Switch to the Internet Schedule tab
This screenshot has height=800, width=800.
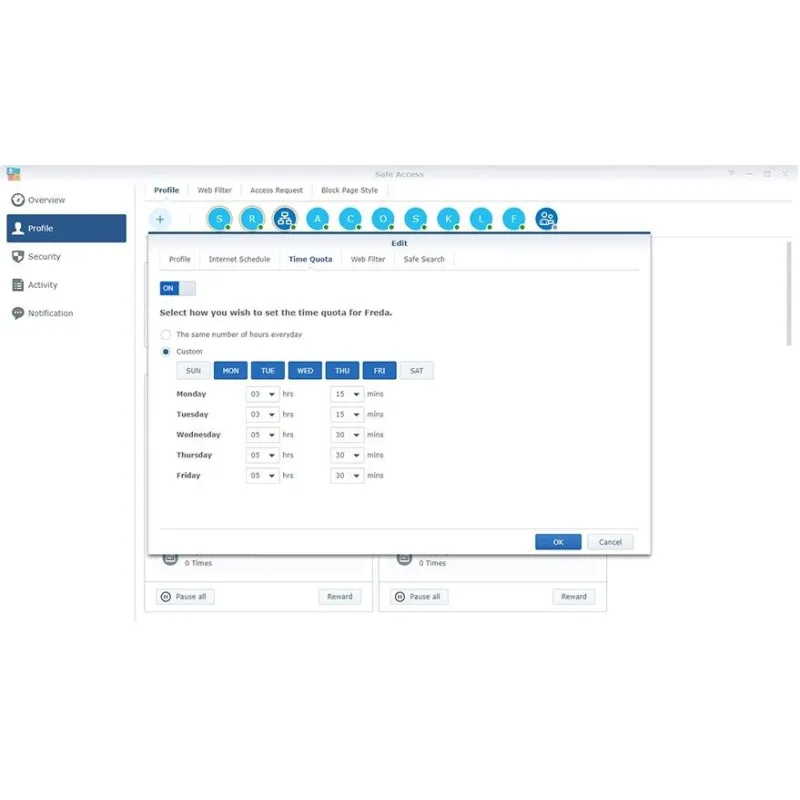coord(239,259)
